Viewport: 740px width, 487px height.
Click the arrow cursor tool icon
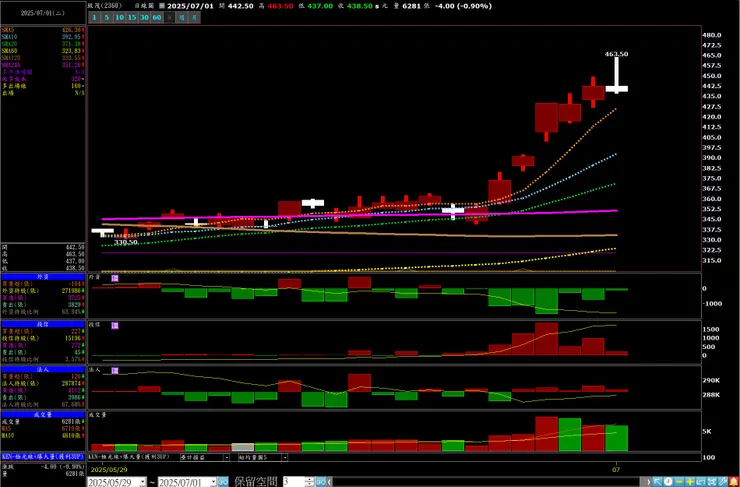click(x=657, y=482)
